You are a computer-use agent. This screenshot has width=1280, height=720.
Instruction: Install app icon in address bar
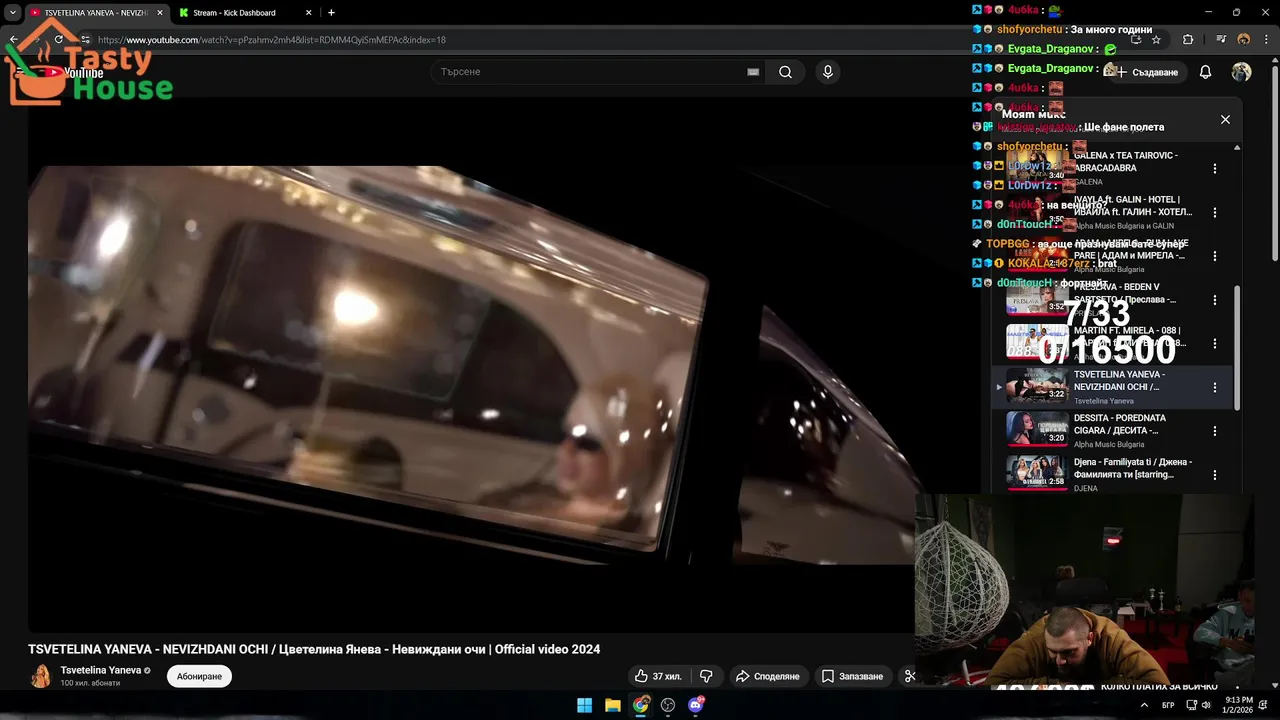point(1135,40)
